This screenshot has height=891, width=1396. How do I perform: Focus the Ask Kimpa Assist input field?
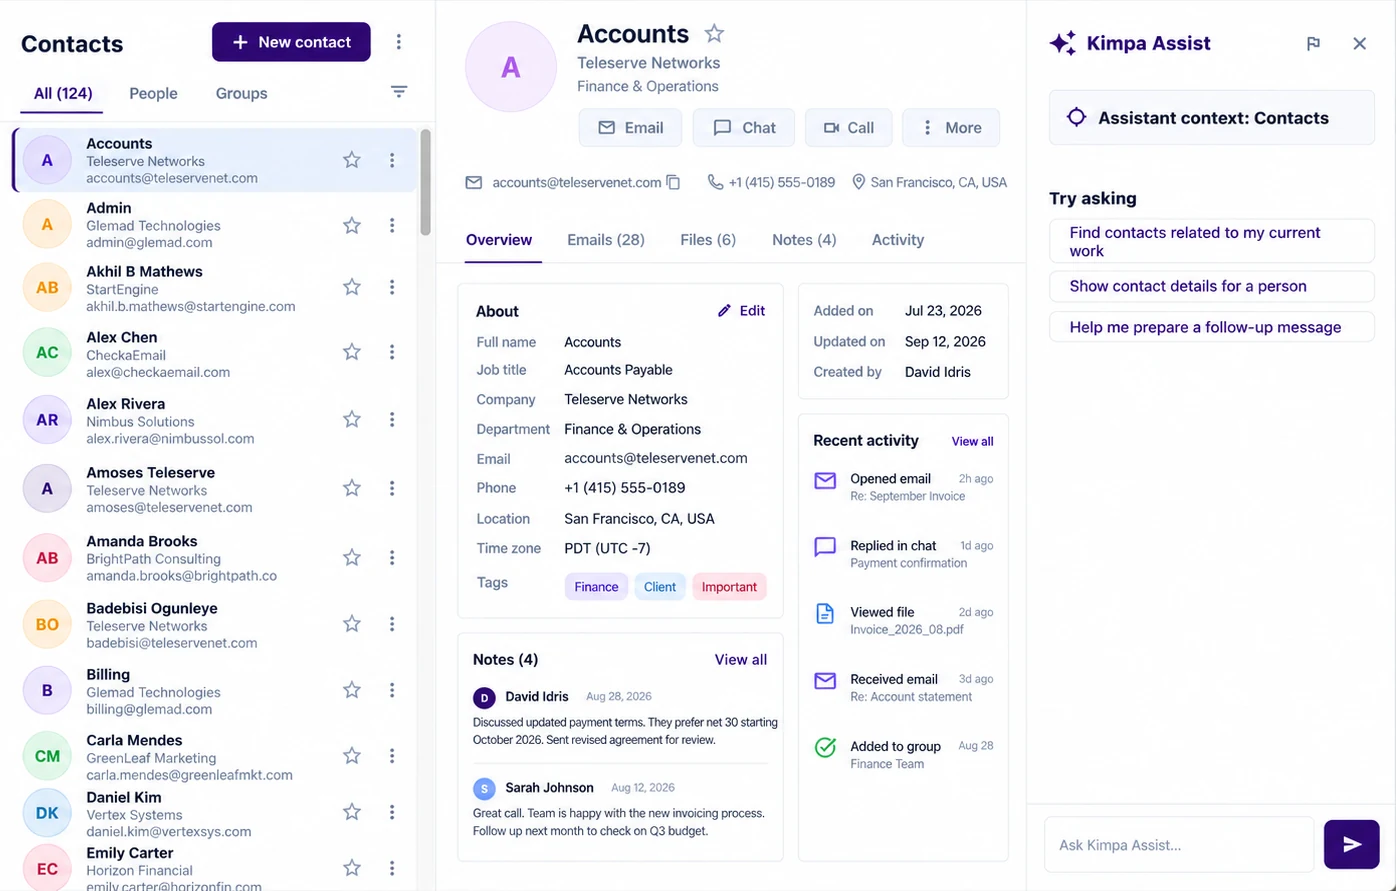click(1179, 845)
